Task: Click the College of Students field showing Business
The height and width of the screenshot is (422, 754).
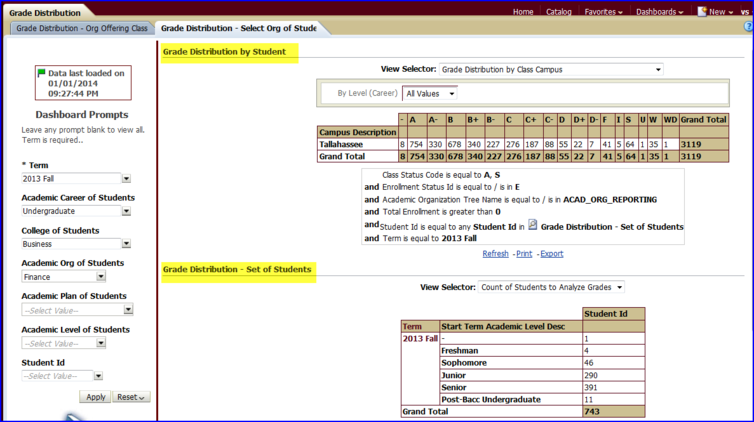Action: (71, 244)
